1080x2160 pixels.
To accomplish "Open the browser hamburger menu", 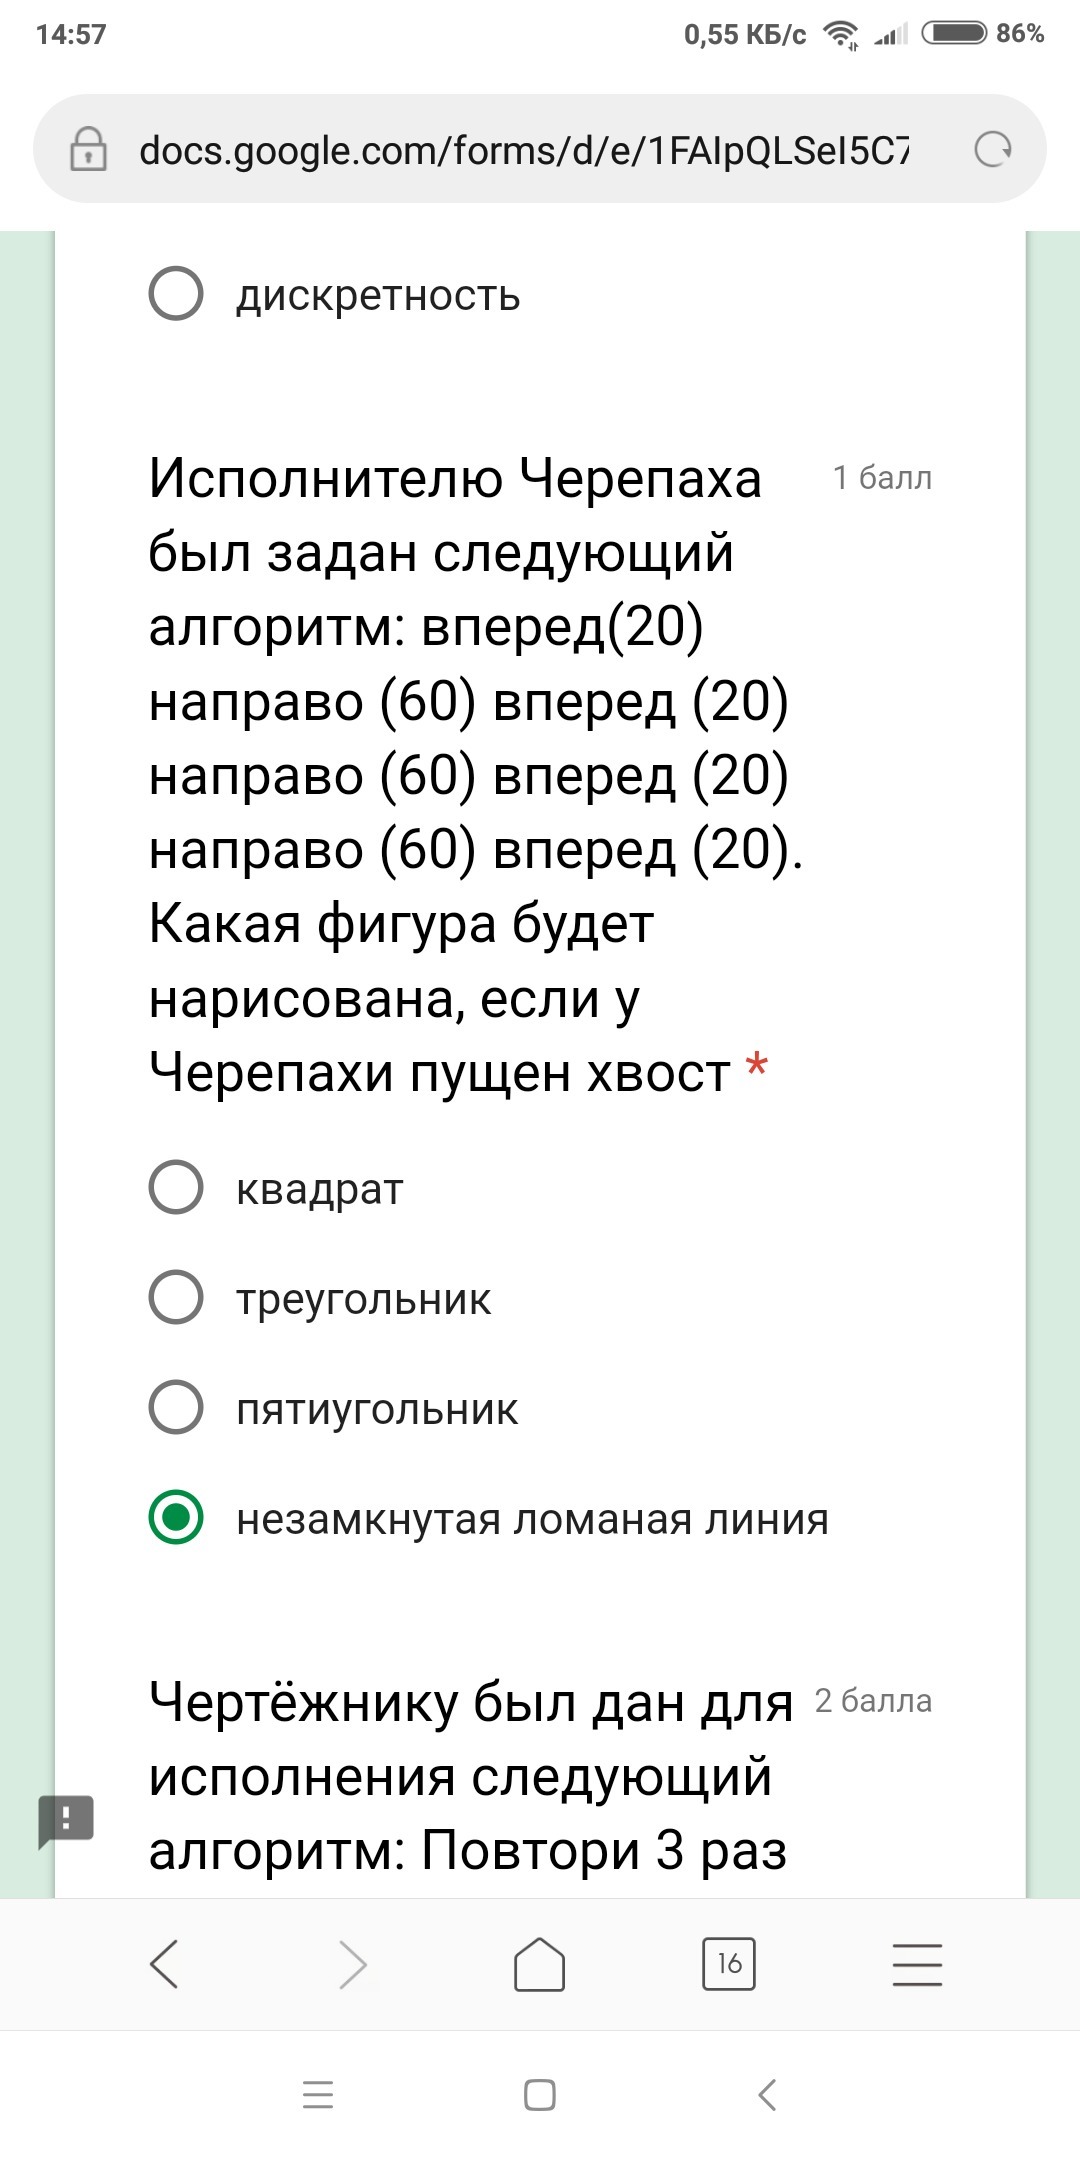I will [x=917, y=1964].
